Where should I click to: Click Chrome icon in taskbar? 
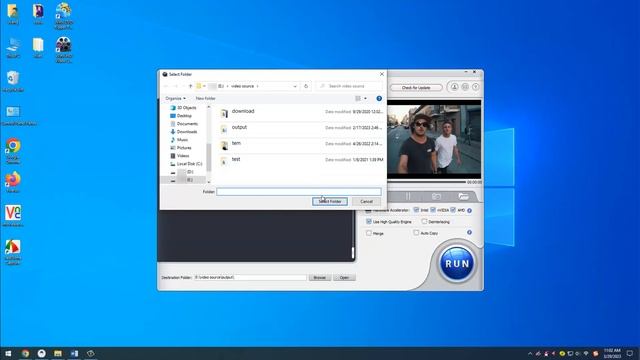[x=25, y=353]
